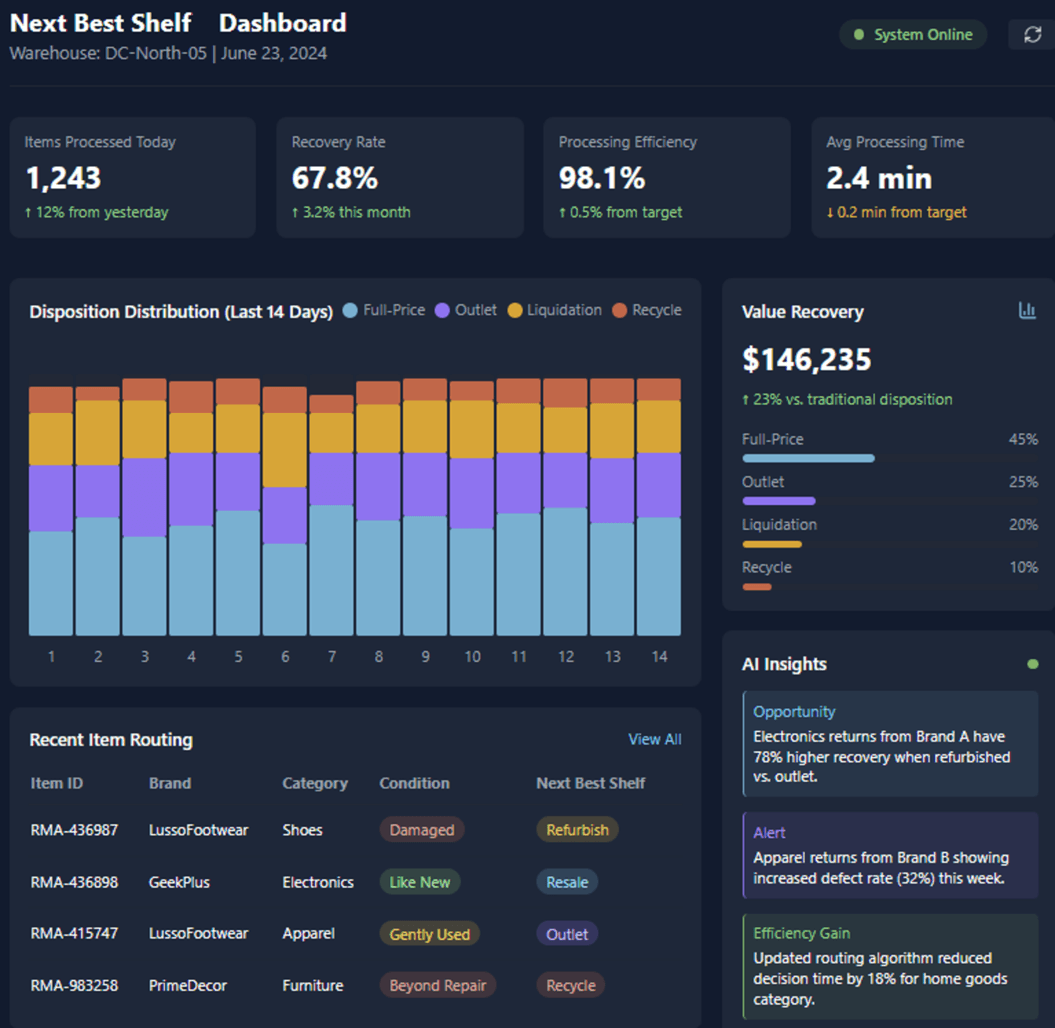Click the Items Processed Today KPI card
The height and width of the screenshot is (1028, 1055).
pyautogui.click(x=132, y=177)
